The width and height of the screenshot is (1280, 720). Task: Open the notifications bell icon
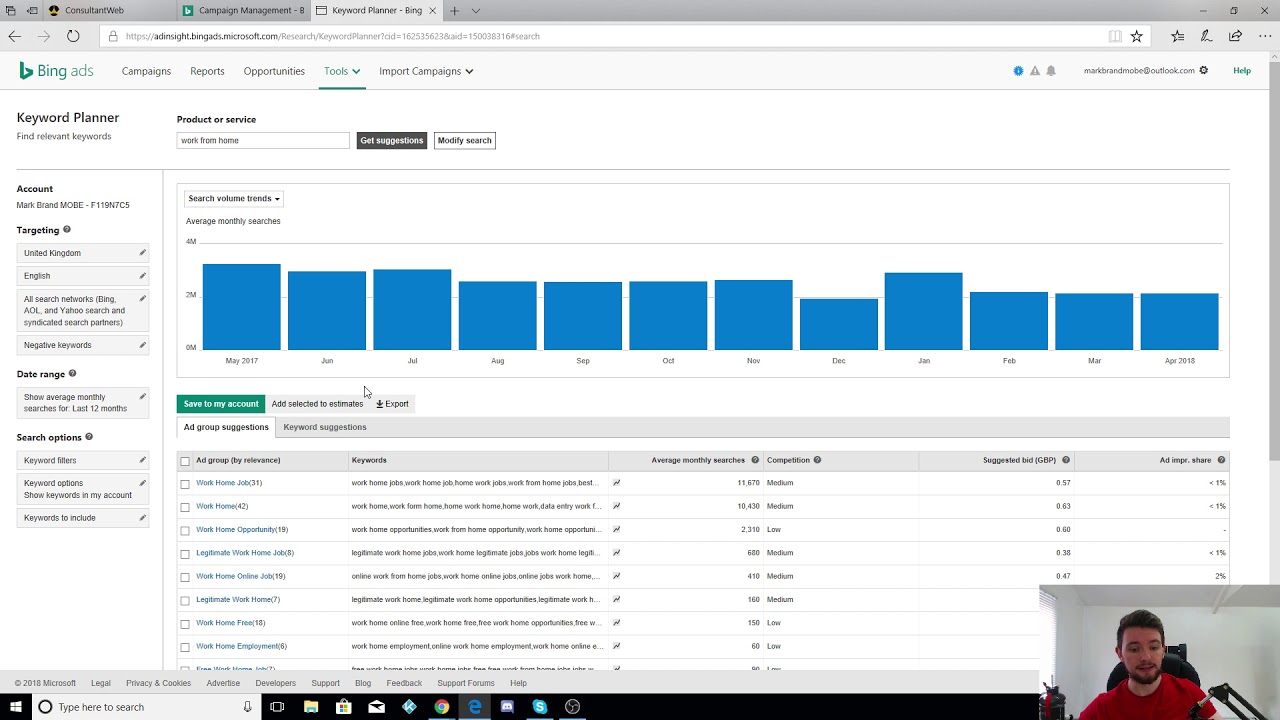1051,71
